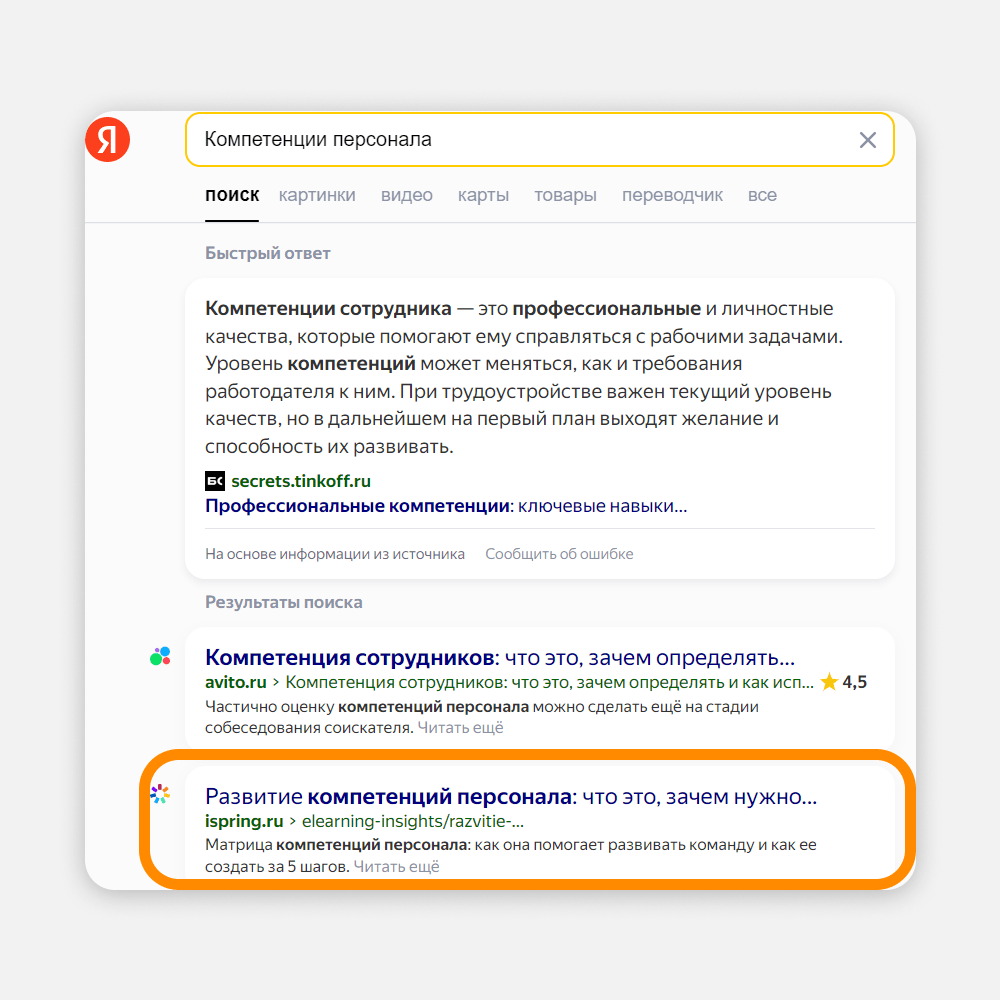Click Сообщить об ошибке link
Image resolution: width=1000 pixels, height=1000 pixels.
tap(559, 554)
